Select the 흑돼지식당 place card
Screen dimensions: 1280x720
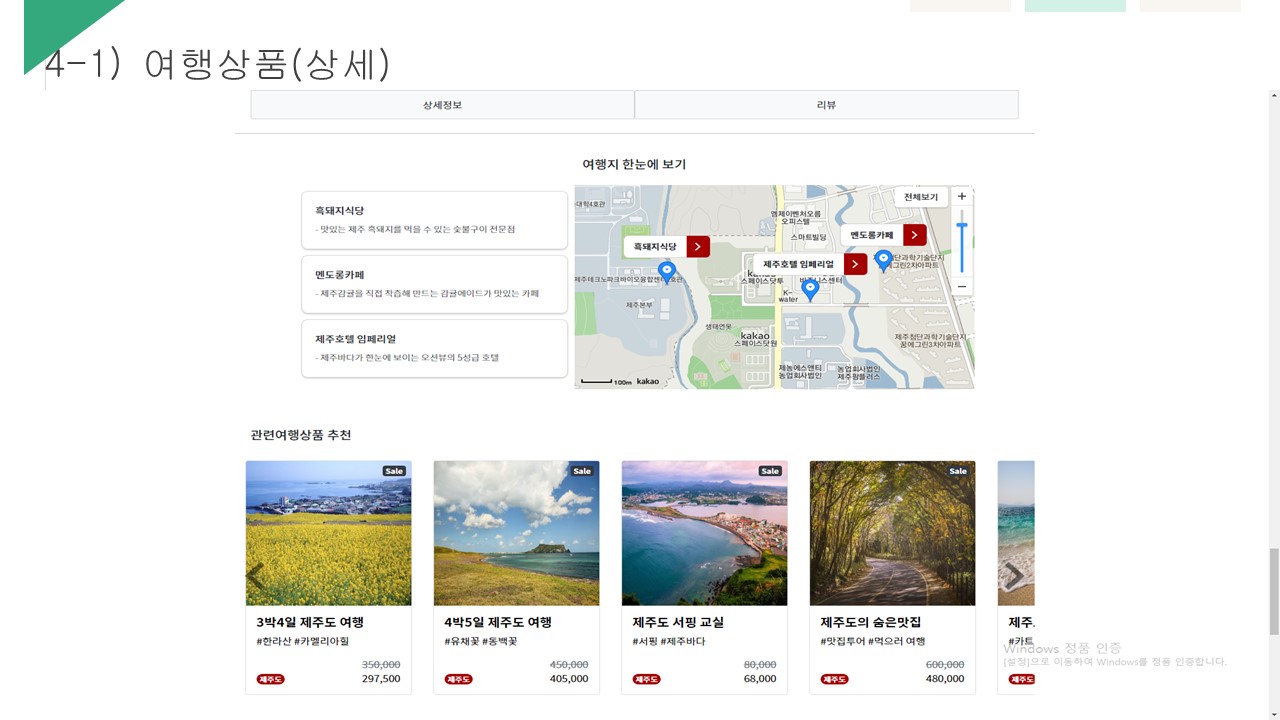point(434,220)
